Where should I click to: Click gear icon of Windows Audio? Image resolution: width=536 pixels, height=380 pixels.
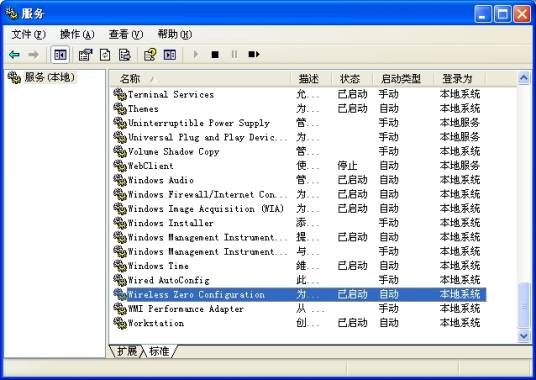(x=120, y=180)
